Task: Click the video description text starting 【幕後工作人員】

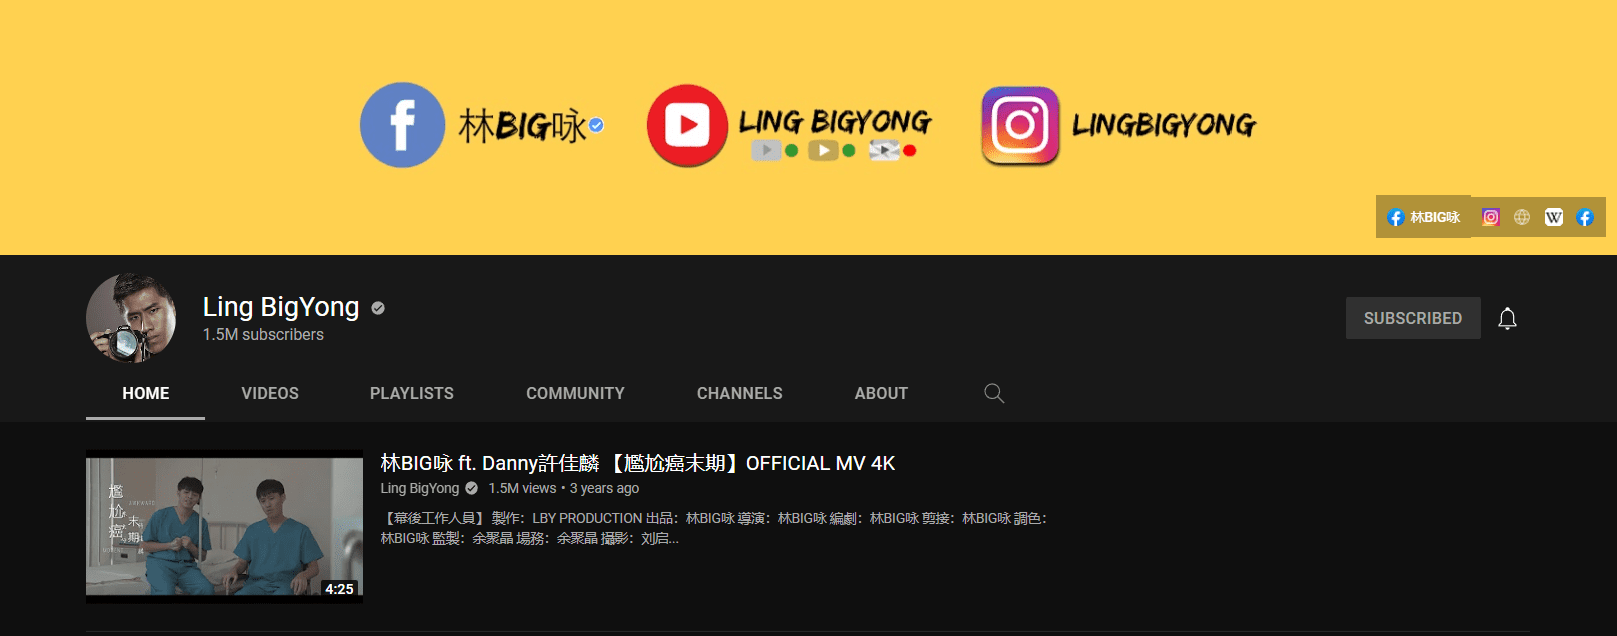Action: point(713,528)
